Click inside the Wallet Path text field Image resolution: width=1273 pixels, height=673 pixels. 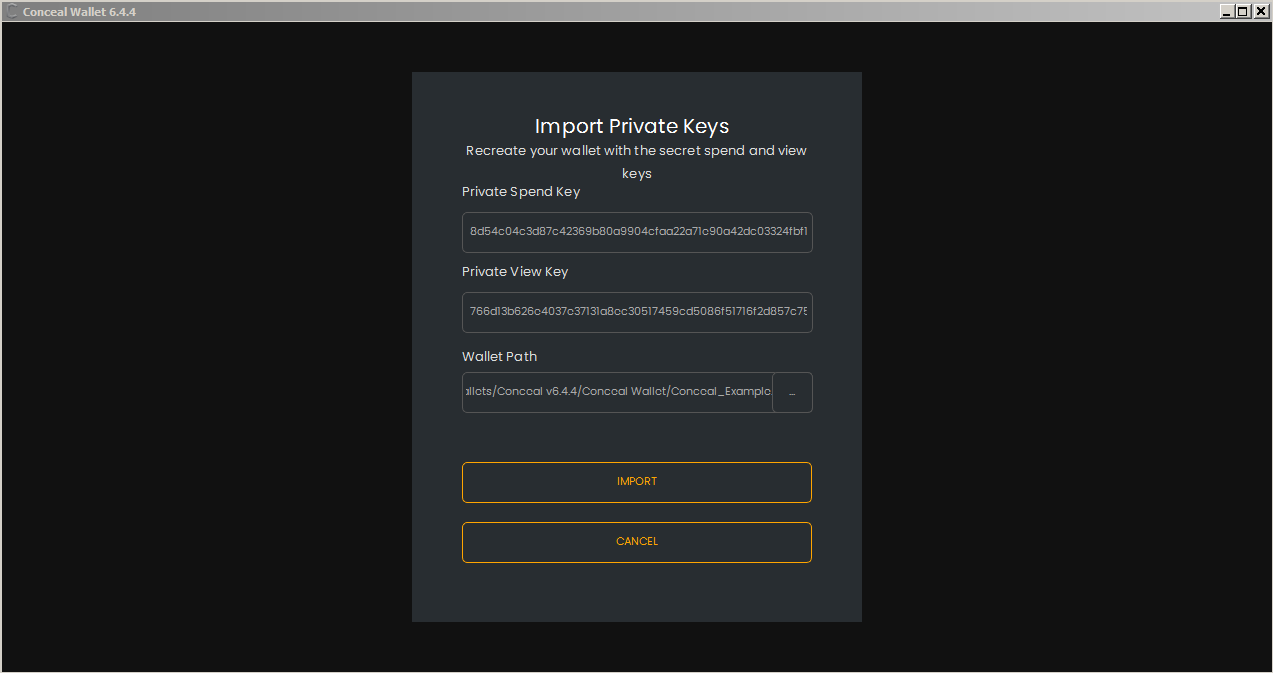tap(617, 393)
